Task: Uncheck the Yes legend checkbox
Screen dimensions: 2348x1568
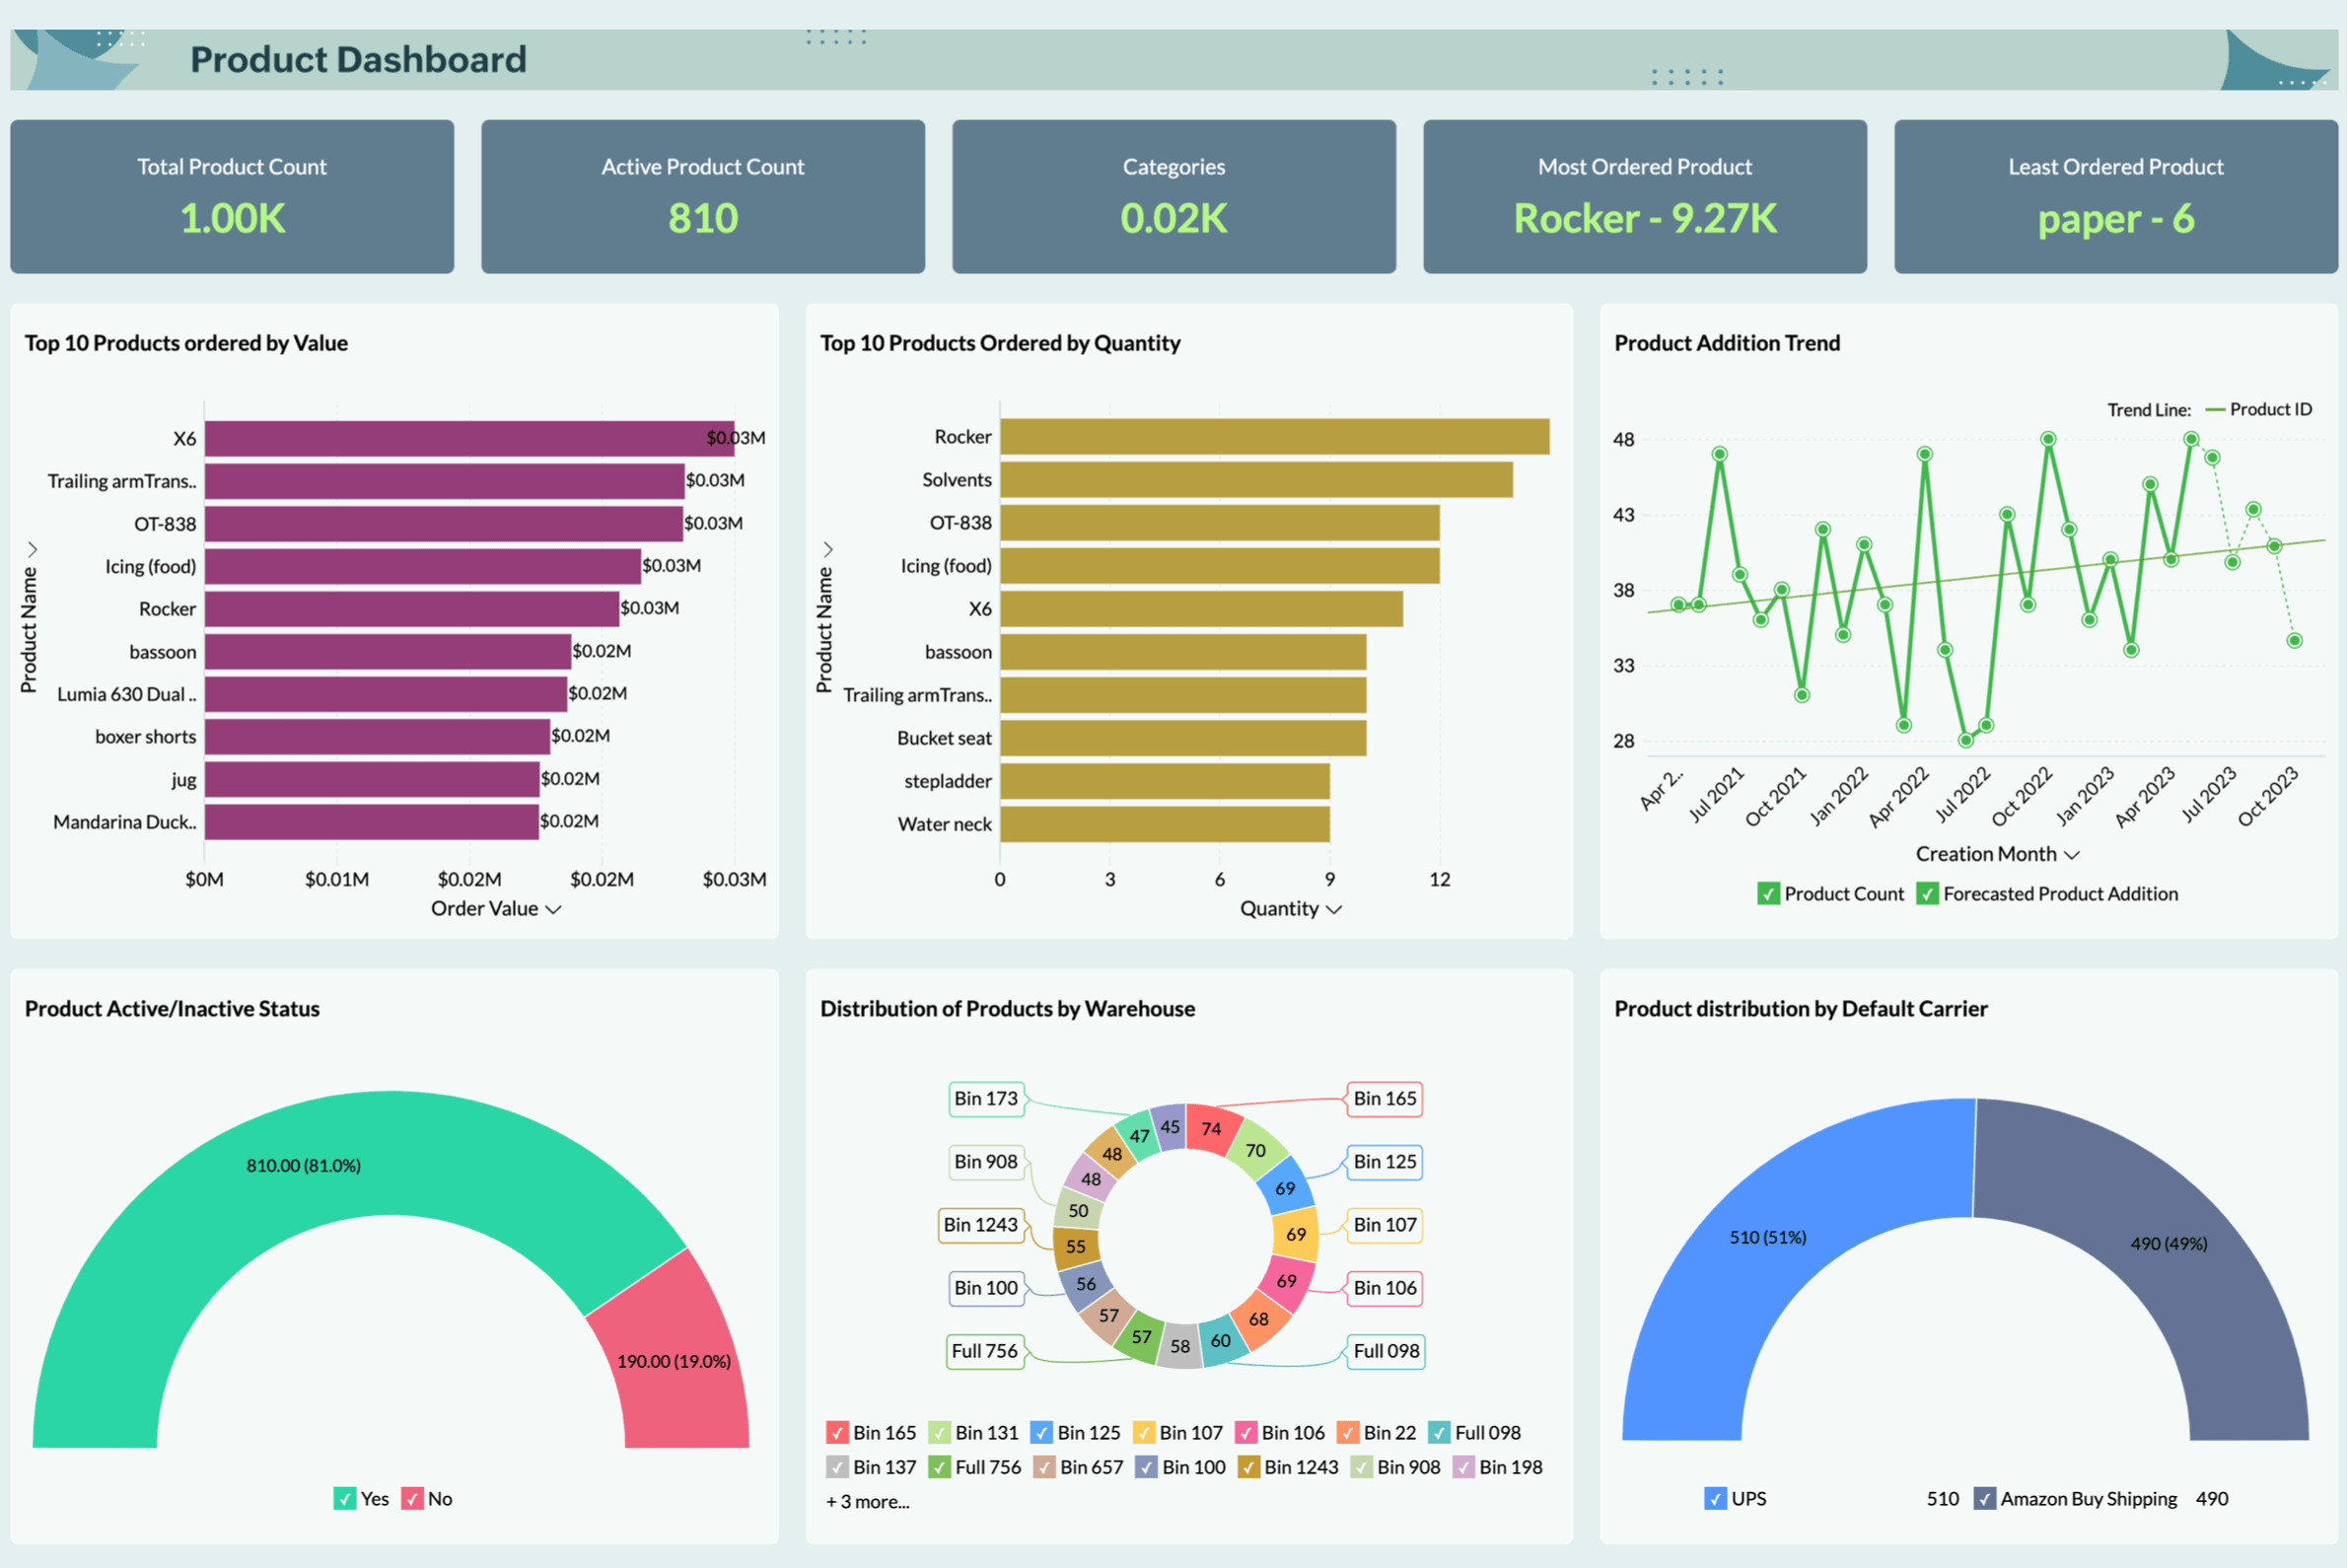Action: coord(344,1498)
